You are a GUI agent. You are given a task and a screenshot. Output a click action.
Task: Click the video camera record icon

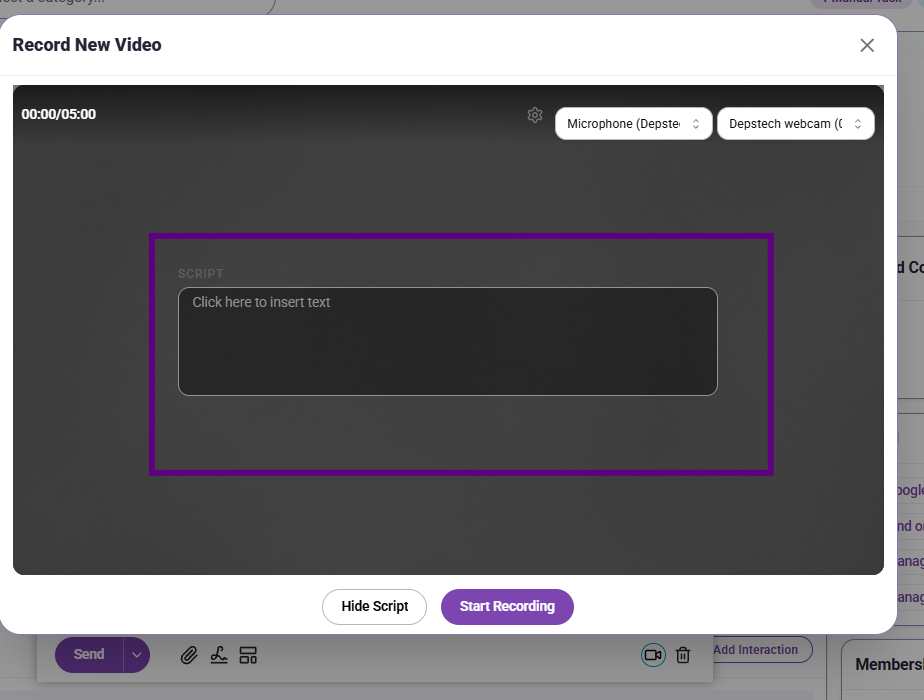(653, 655)
